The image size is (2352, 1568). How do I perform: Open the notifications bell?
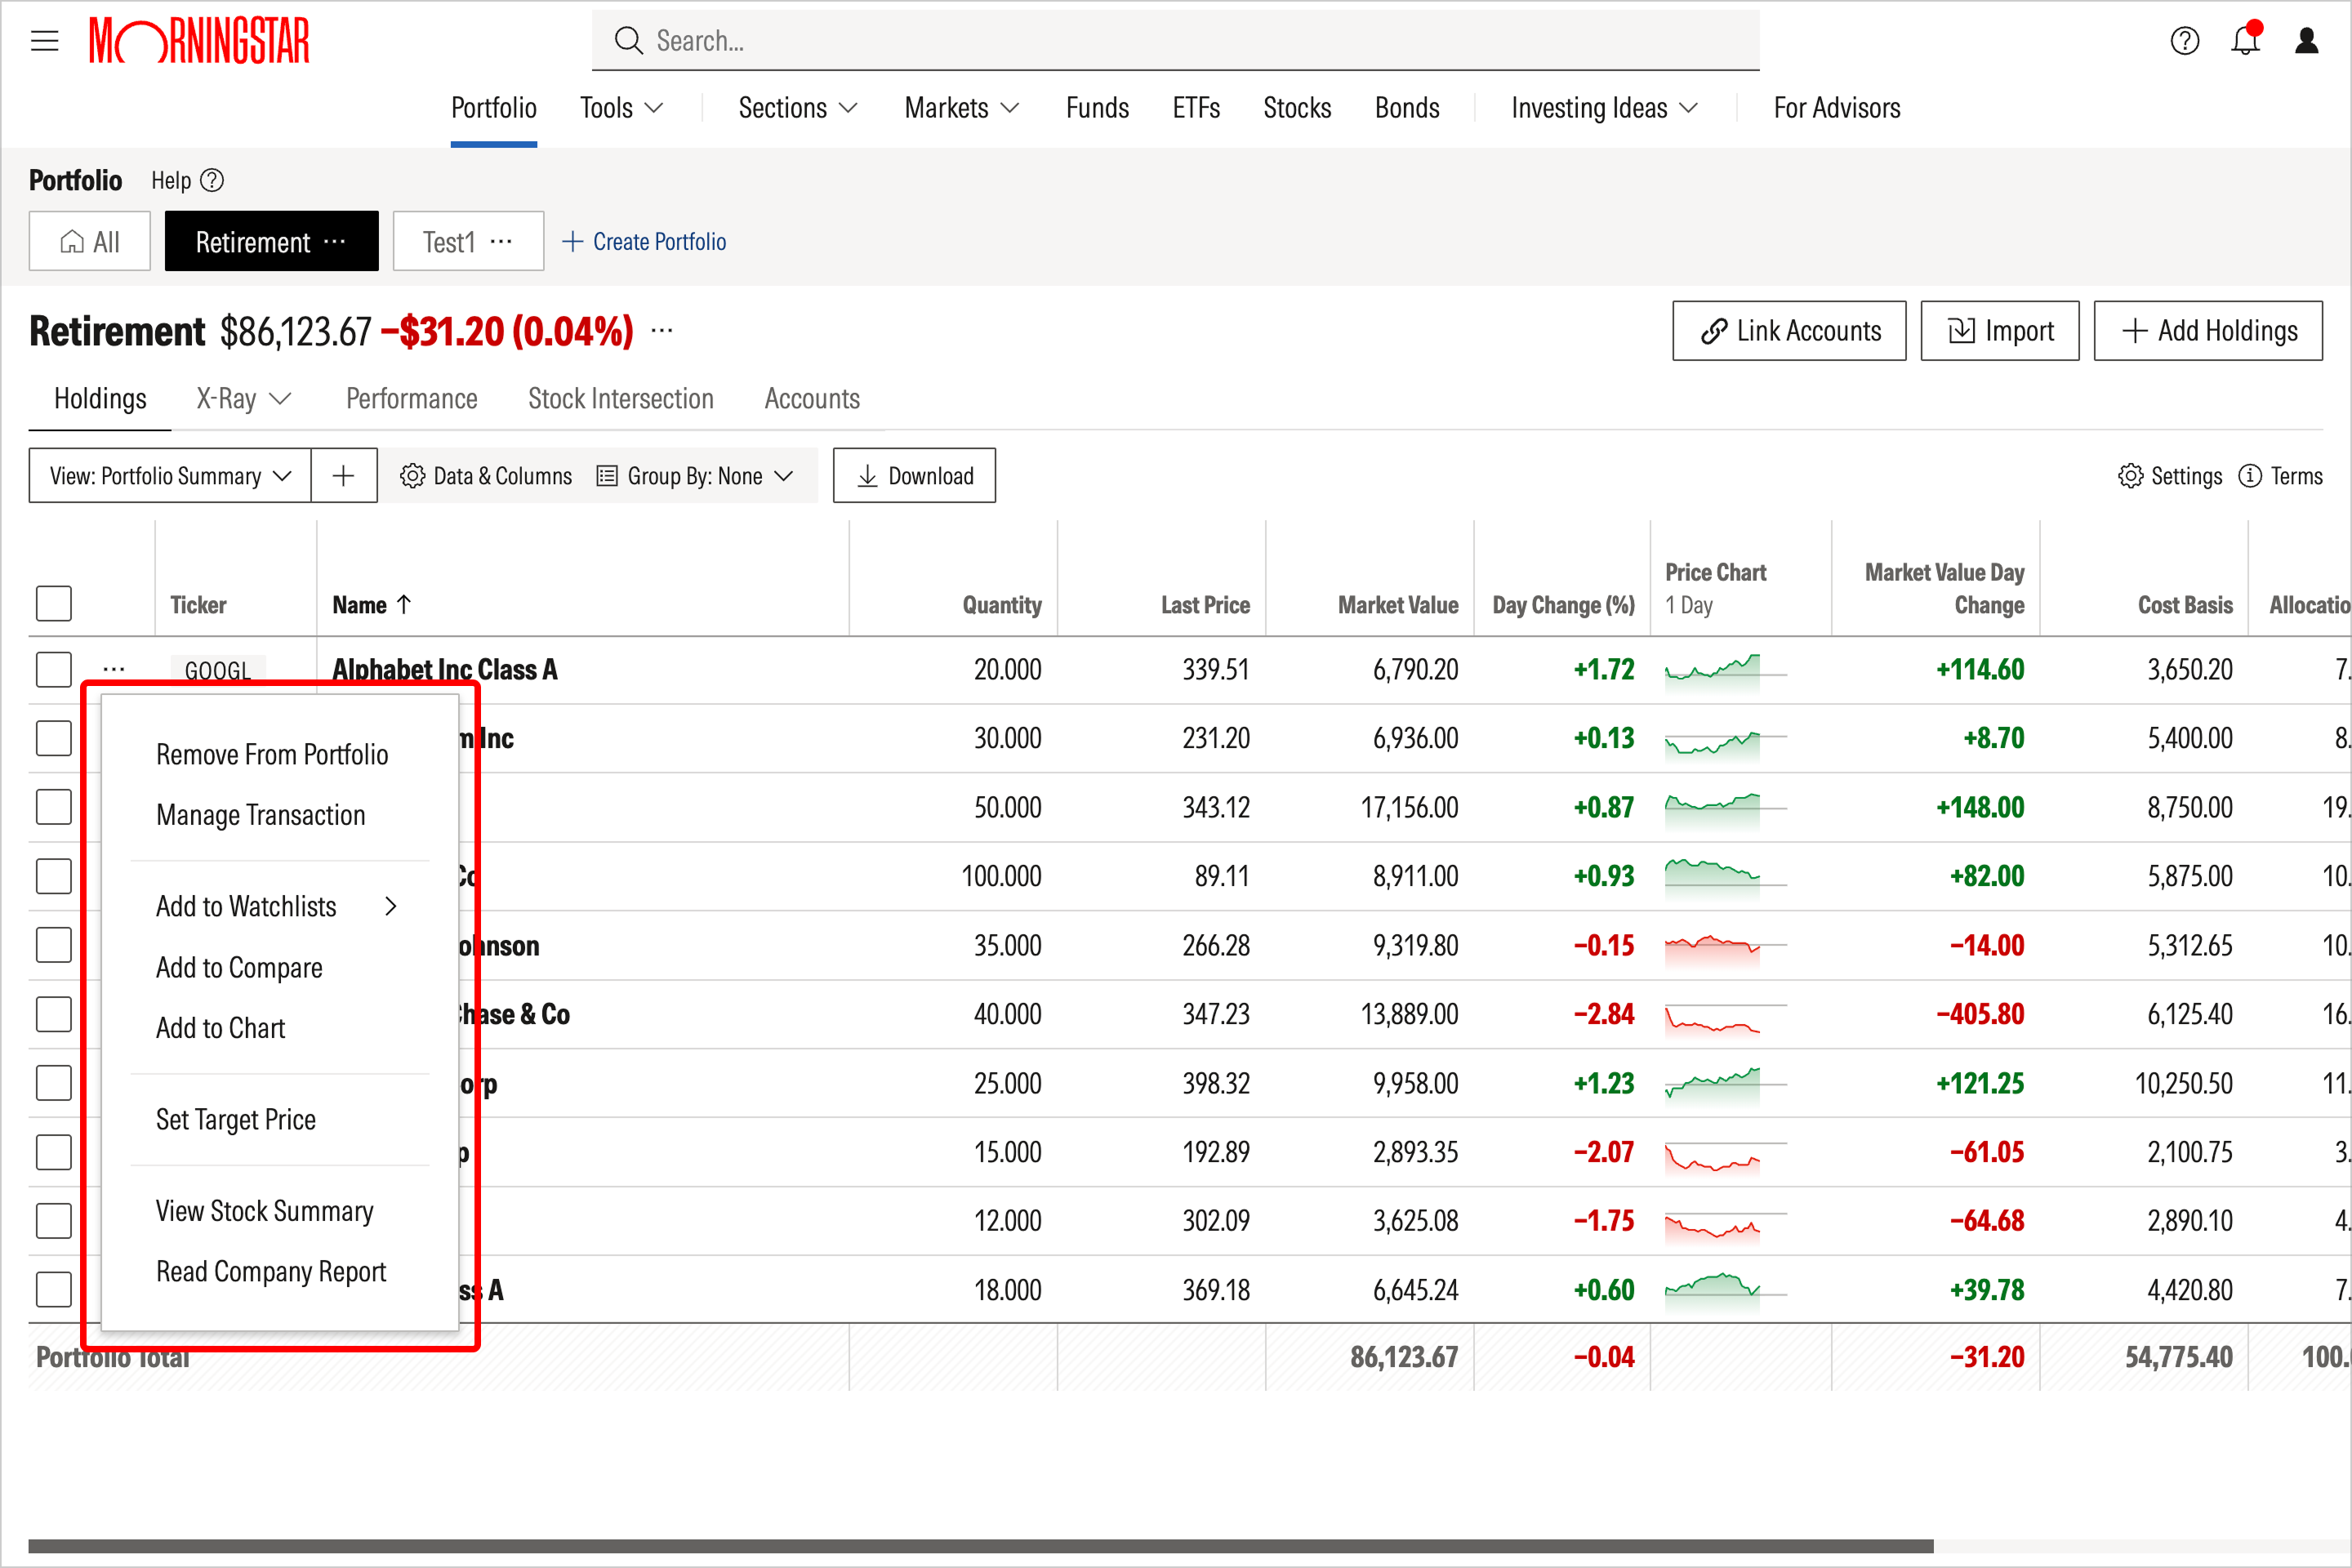[x=2246, y=39]
